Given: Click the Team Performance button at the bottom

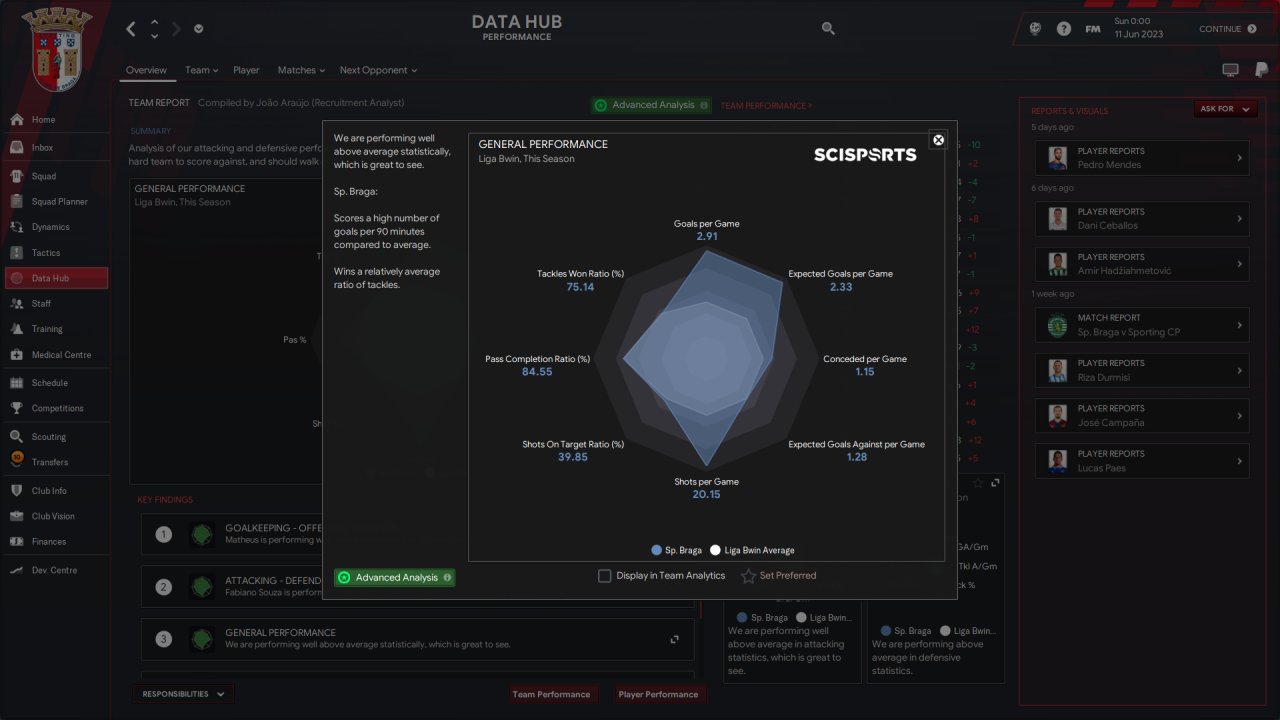Looking at the screenshot, I should tap(551, 694).
